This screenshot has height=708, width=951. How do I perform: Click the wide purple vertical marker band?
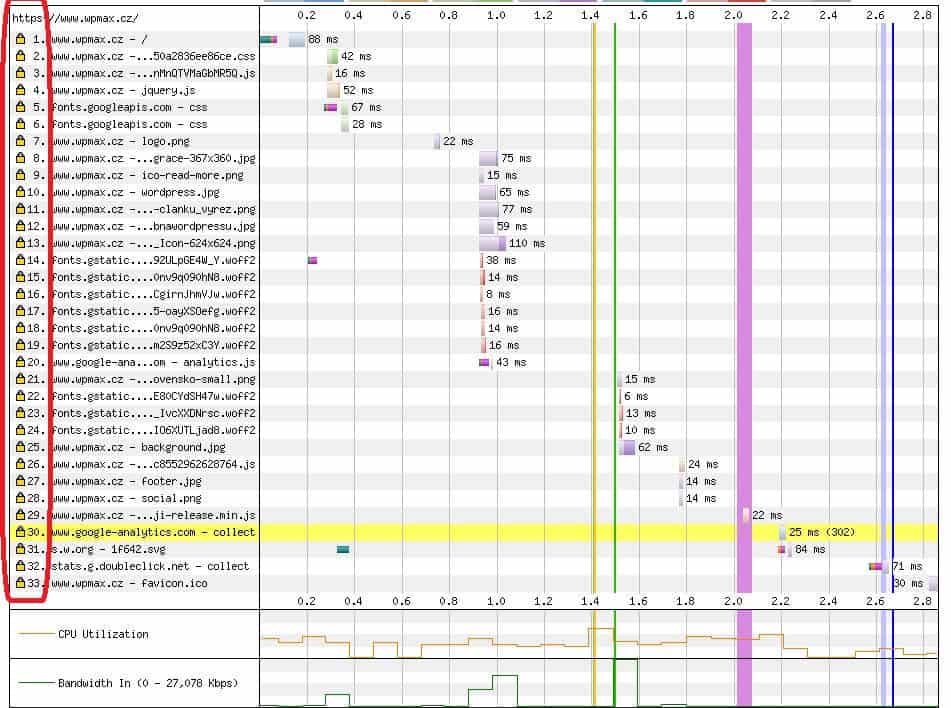[744, 300]
